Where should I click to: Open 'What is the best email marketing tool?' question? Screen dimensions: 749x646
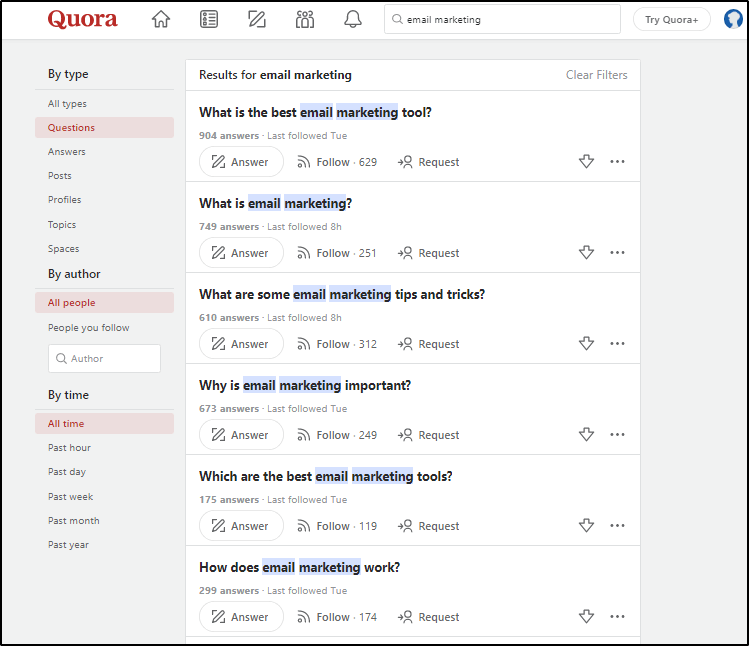315,112
